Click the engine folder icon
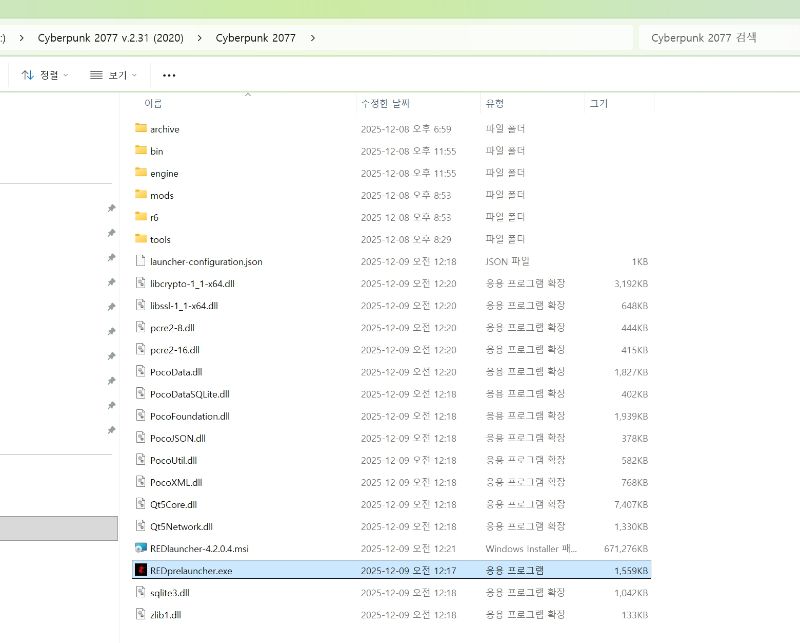Image resolution: width=800 pixels, height=643 pixels. point(141,173)
